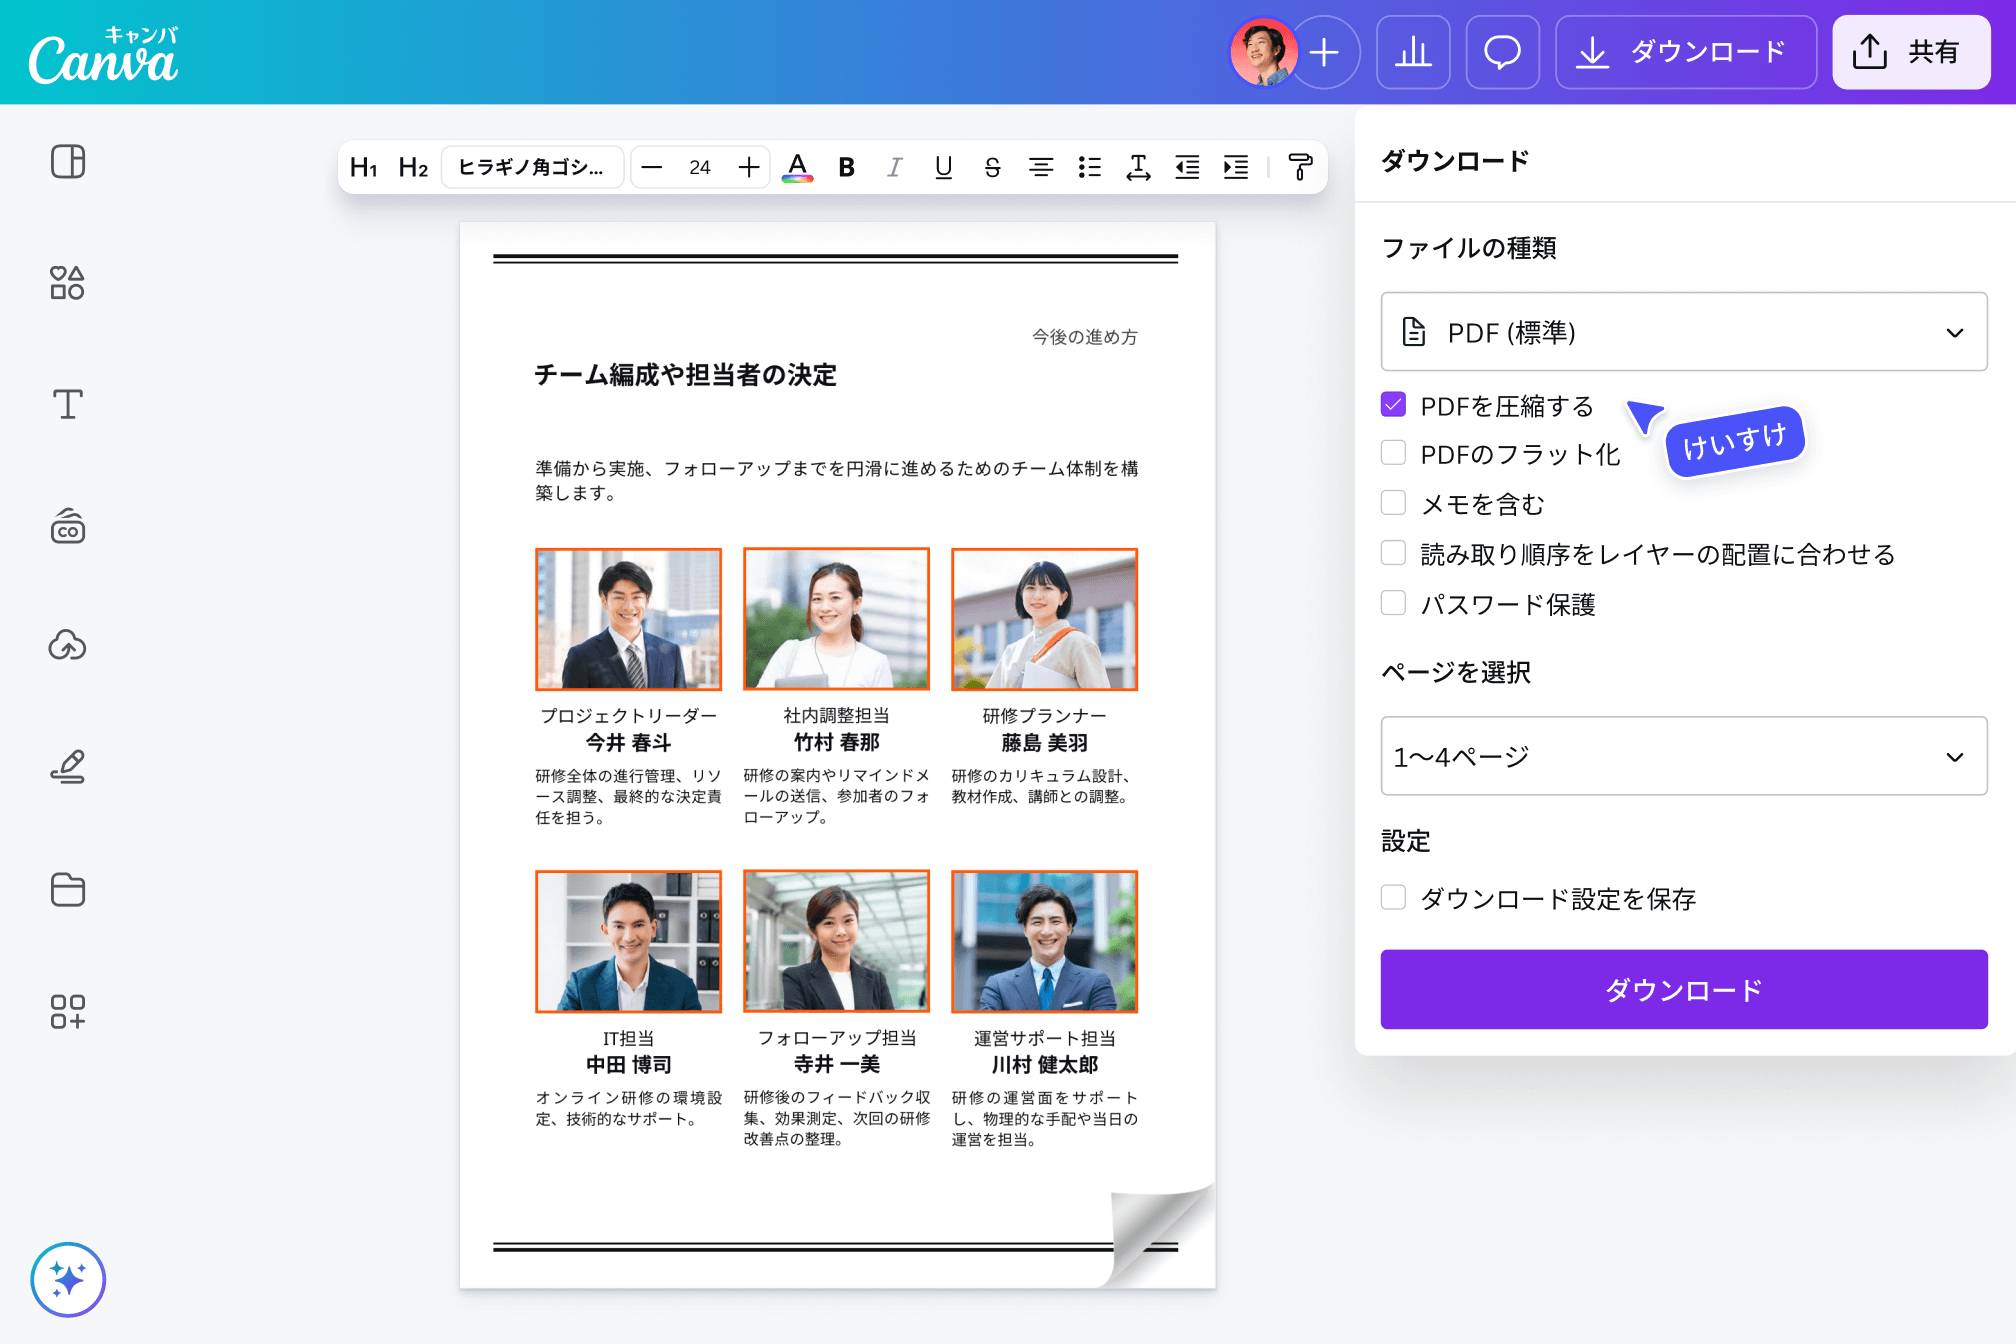Open the Elements shapes panel
The image size is (2016, 1344).
[x=68, y=283]
